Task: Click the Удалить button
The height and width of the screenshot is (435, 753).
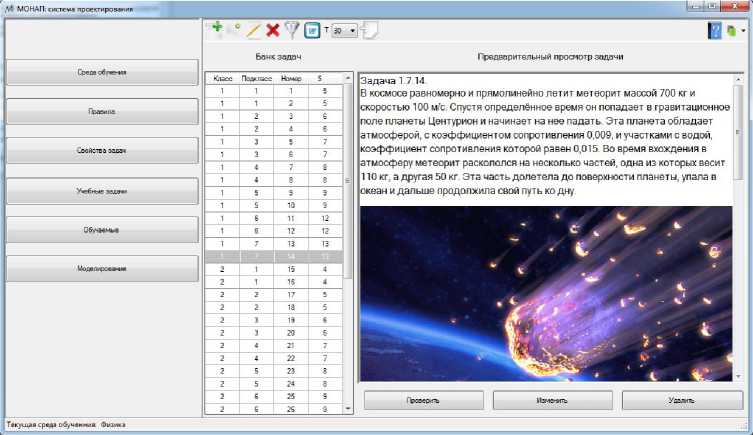Action: 682,400
